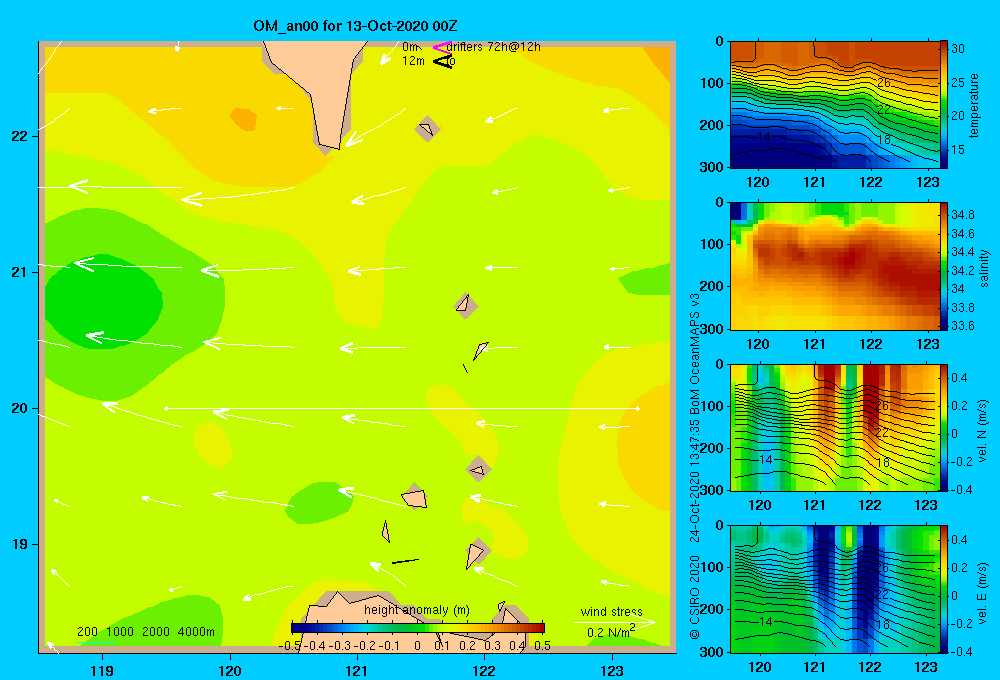Click the '14' isotherm label in temperature plot

[763, 137]
